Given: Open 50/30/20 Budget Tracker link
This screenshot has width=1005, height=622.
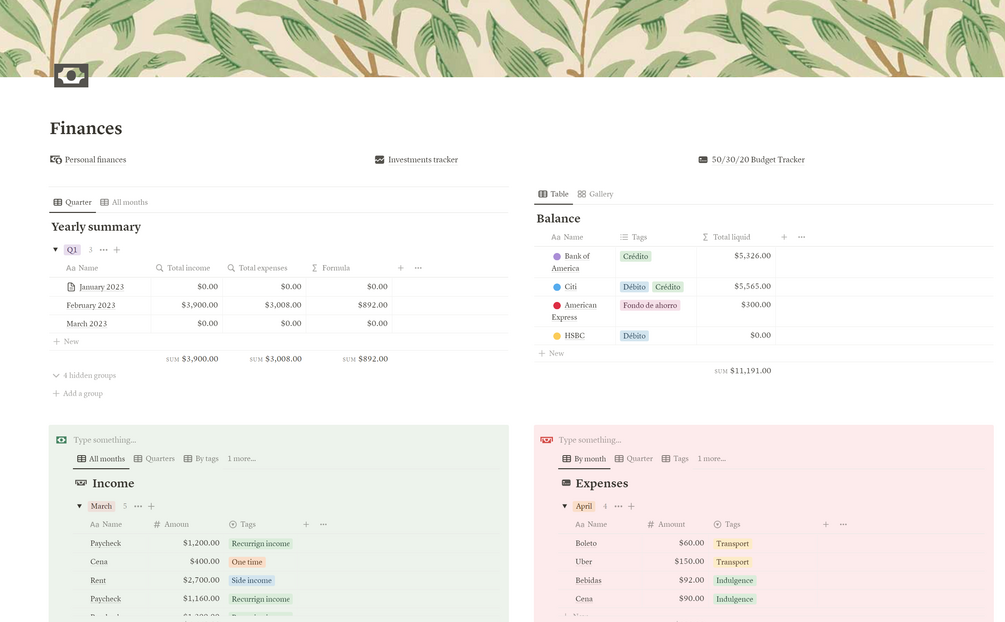Looking at the screenshot, I should point(751,160).
